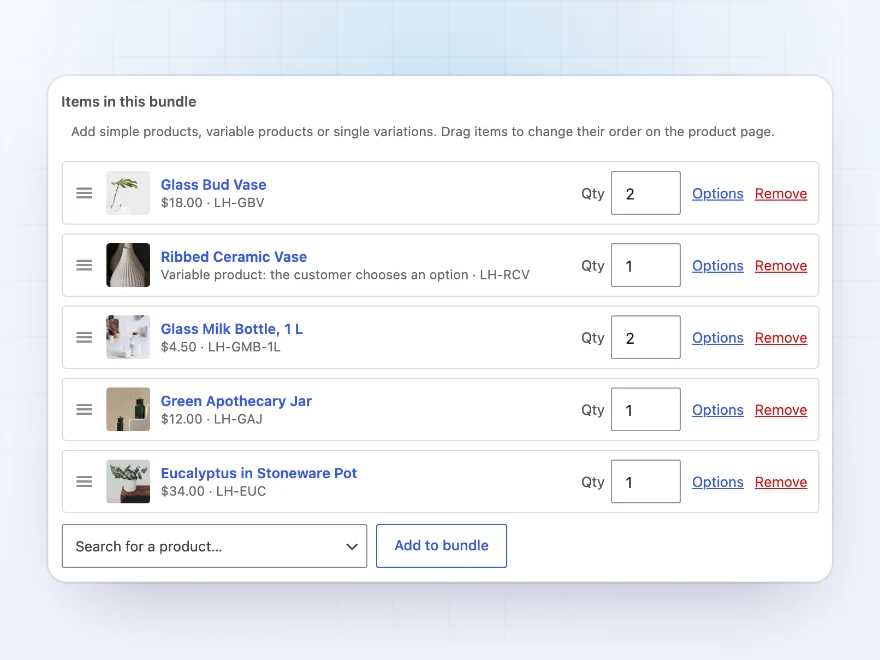Show Options for Green Apothecary Jar
This screenshot has height=660, width=880.
pyautogui.click(x=717, y=410)
